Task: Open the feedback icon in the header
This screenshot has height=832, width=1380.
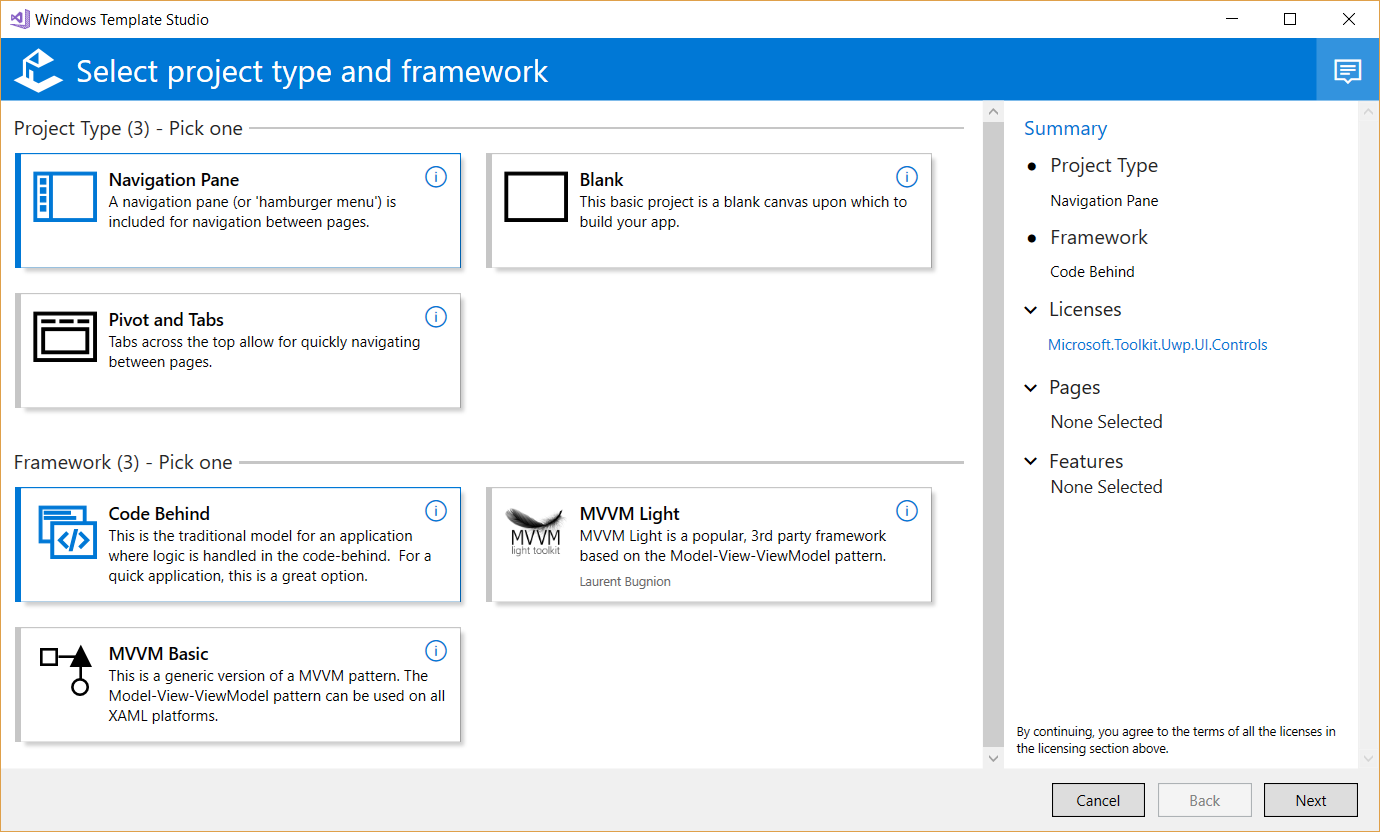Action: tap(1347, 70)
